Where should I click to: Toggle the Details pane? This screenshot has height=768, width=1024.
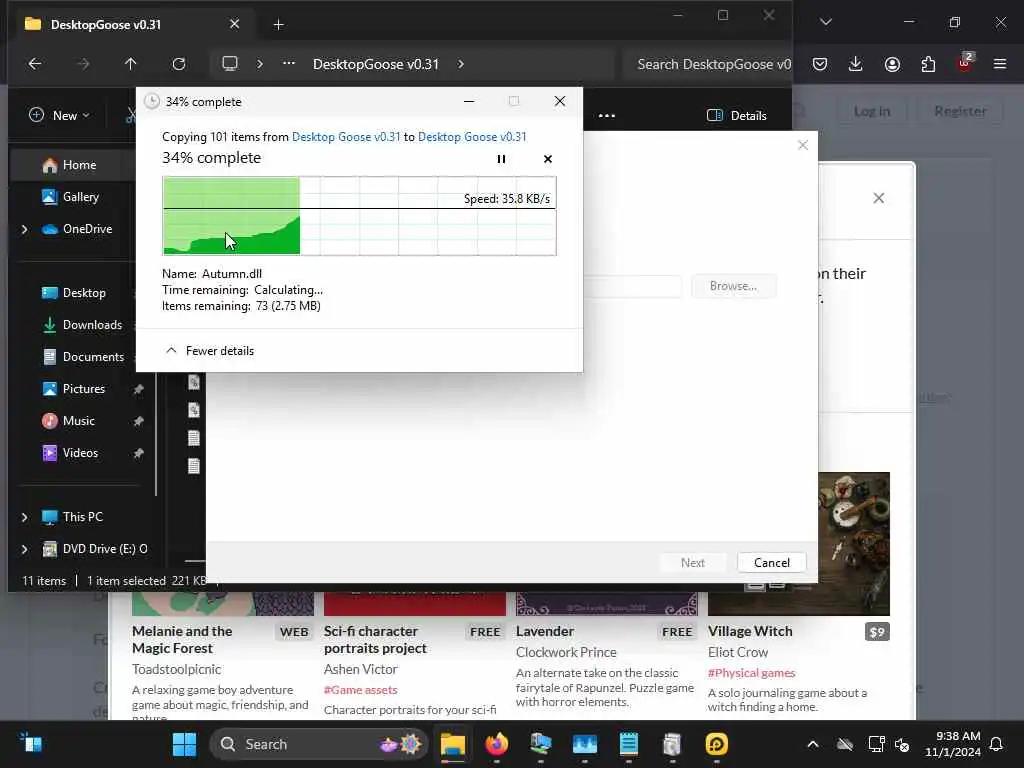737,116
